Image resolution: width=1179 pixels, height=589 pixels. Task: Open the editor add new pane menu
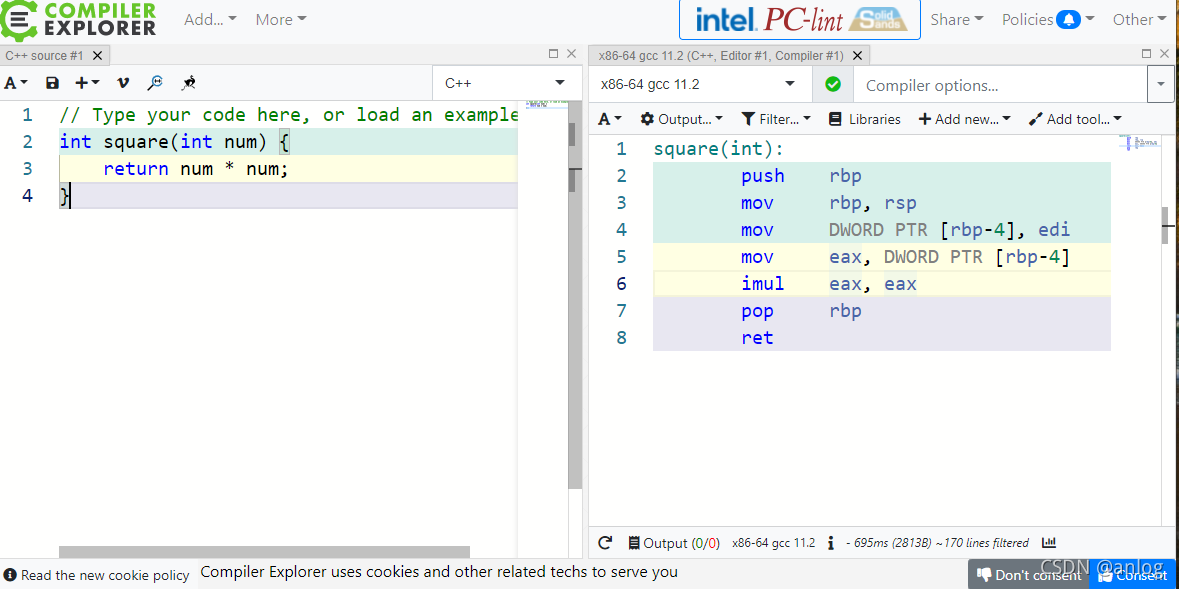pyautogui.click(x=87, y=83)
